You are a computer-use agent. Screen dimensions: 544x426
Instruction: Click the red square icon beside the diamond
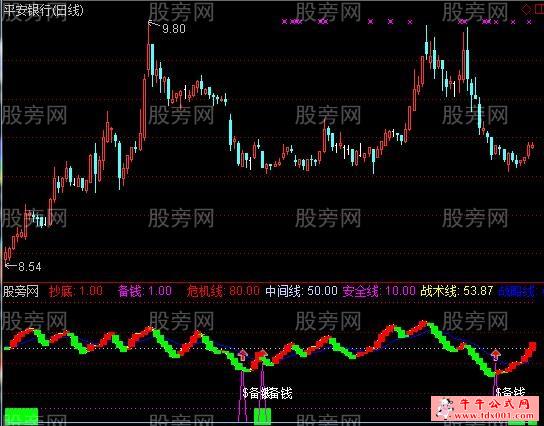click(539, 10)
